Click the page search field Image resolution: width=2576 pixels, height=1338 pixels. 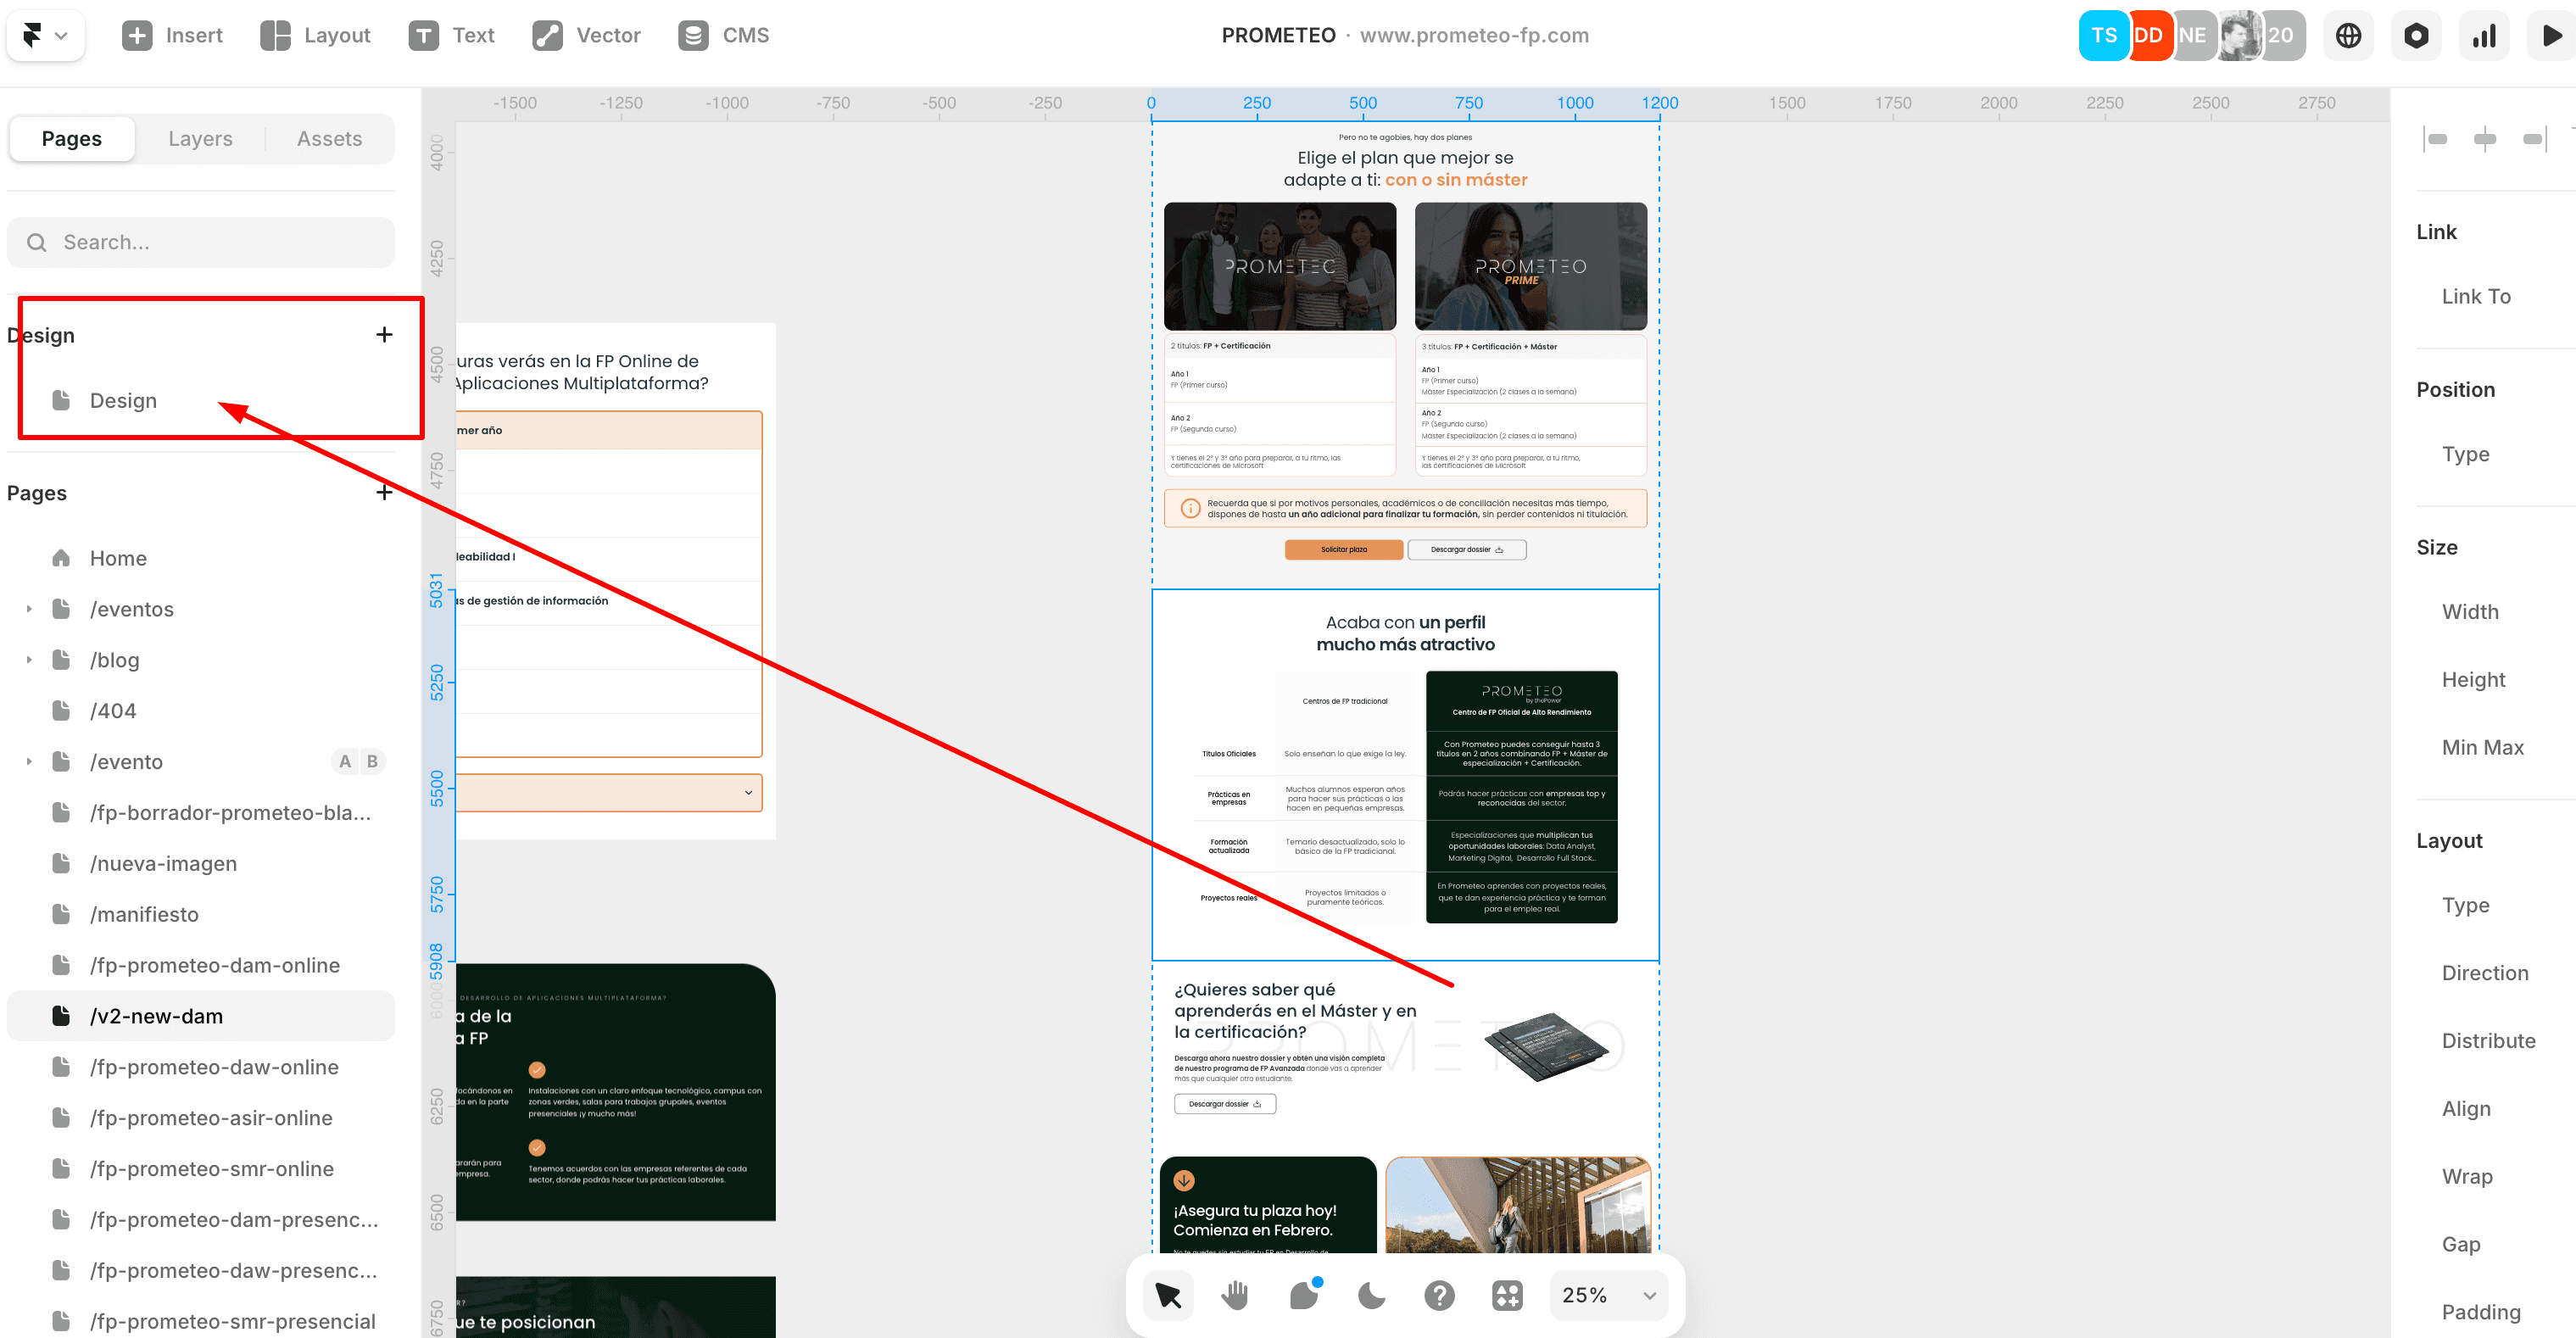click(200, 242)
